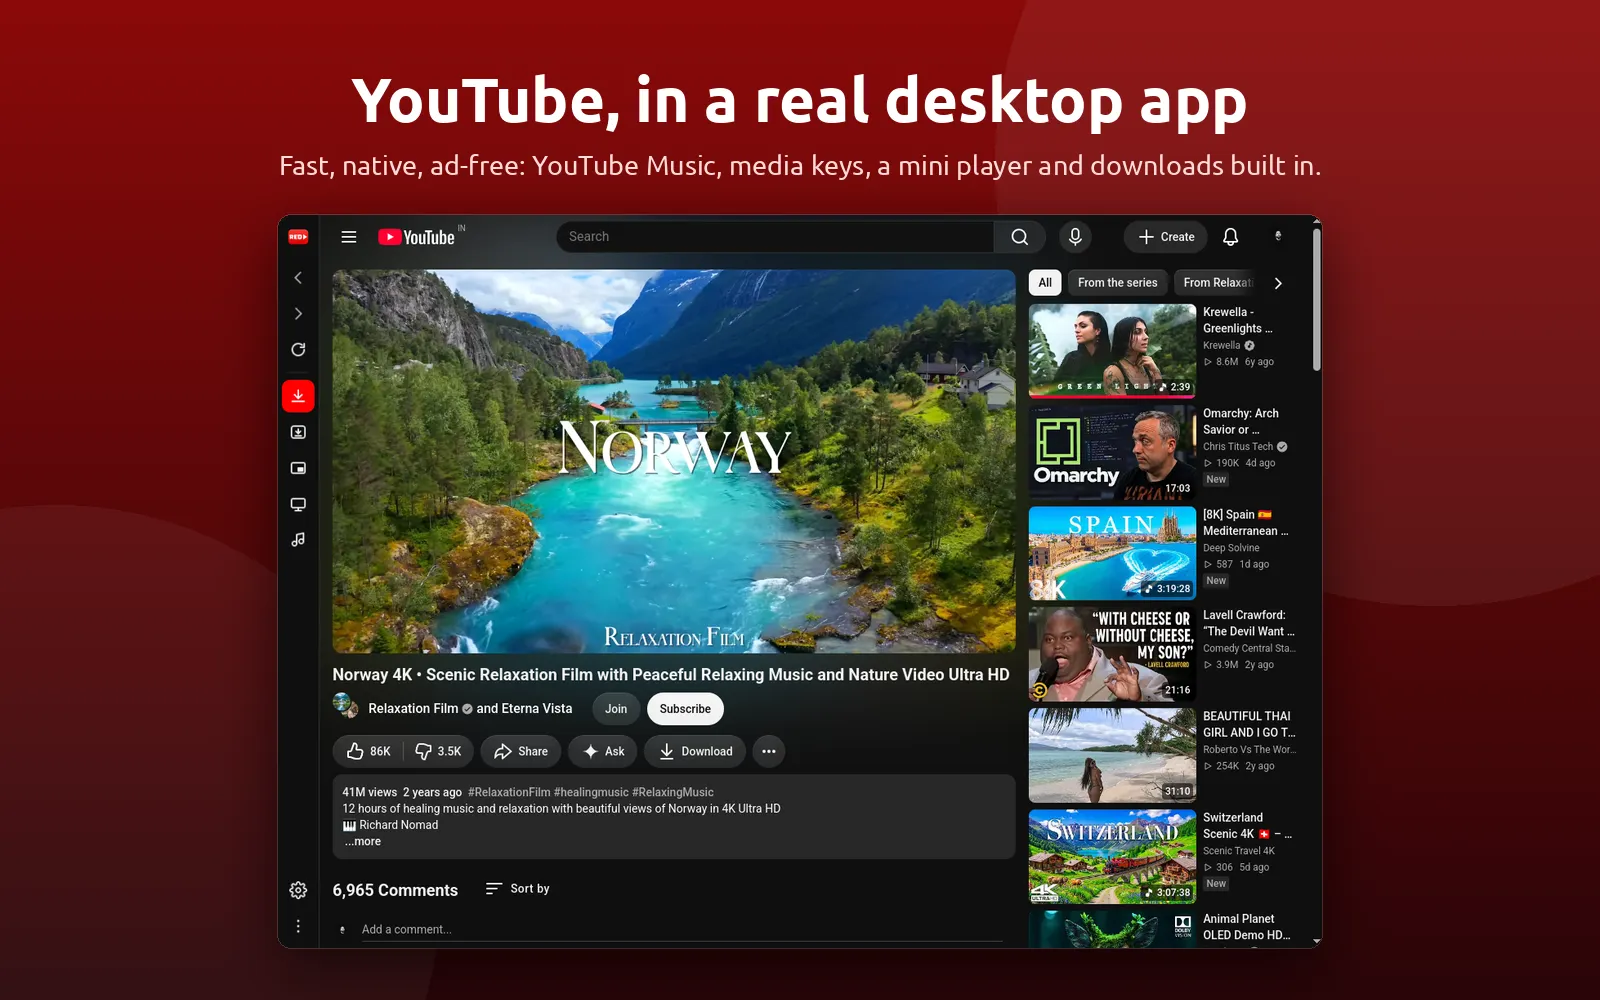Select the From the series chip
Screen dimensions: 1600x1000
point(1117,283)
